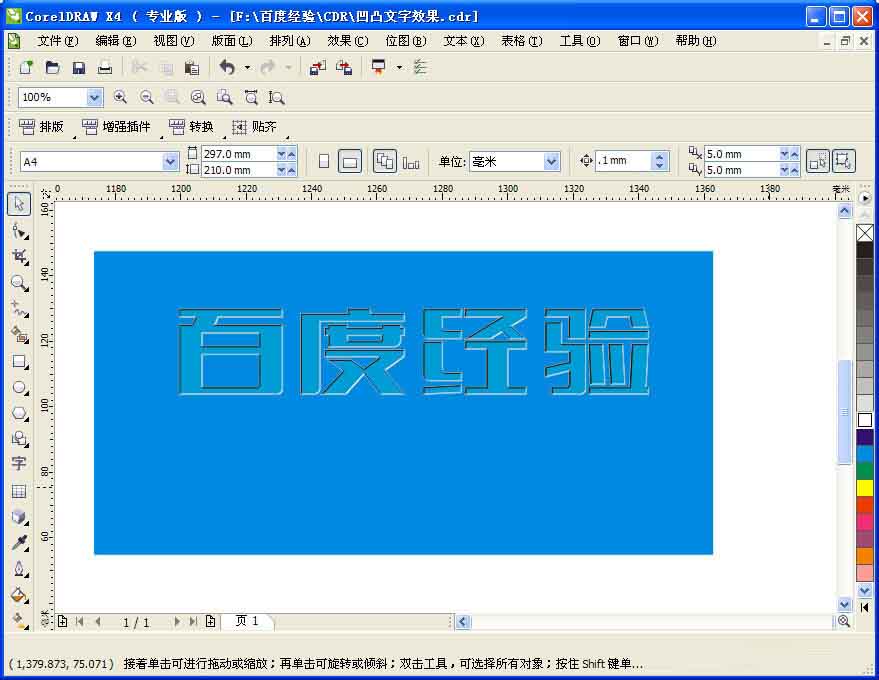Increase the nudge offset .1 mm
Viewport: 879px width, 680px height.
[x=660, y=156]
